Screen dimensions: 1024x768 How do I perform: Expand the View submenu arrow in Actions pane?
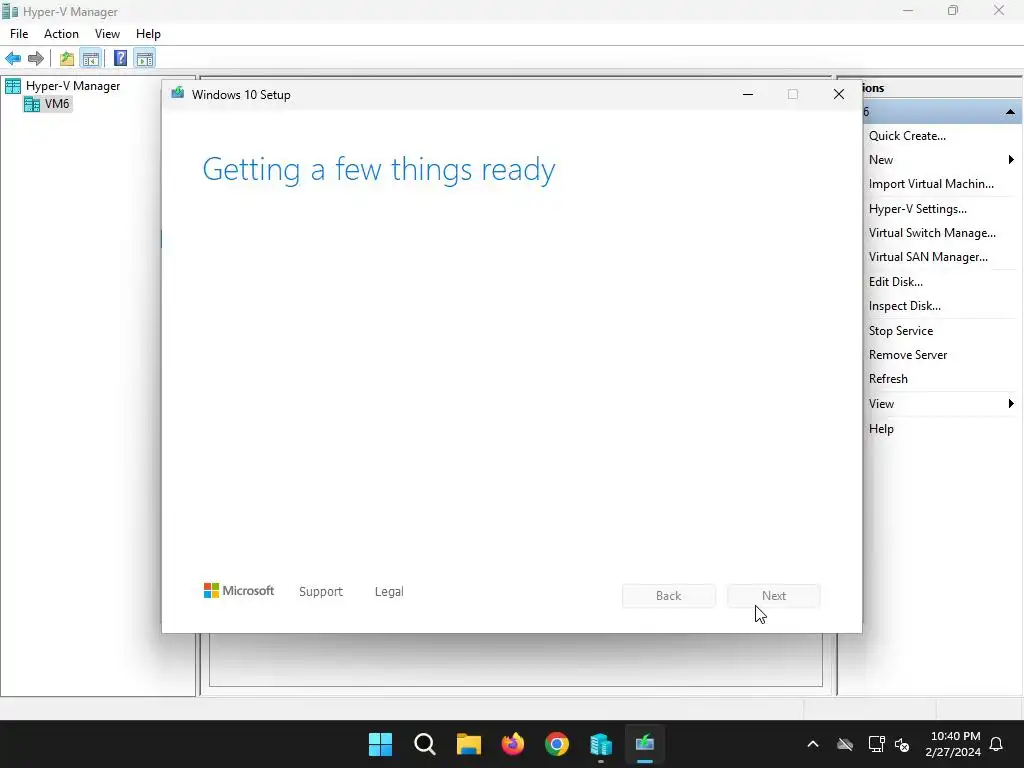[x=1011, y=404]
